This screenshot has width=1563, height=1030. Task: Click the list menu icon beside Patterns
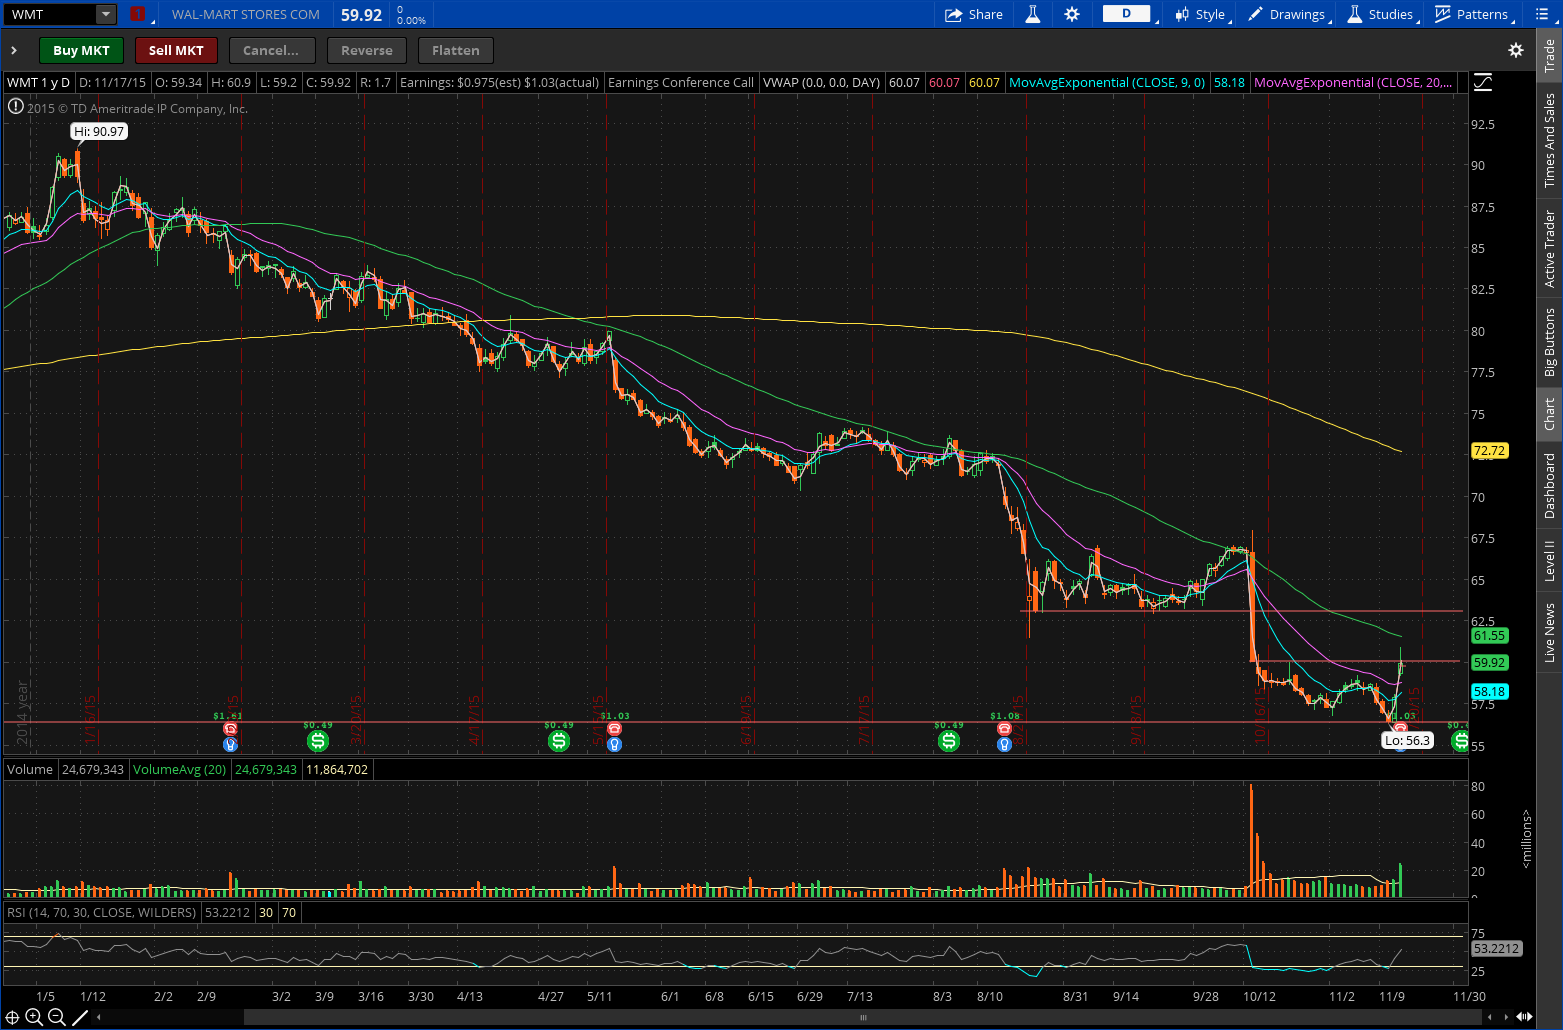pyautogui.click(x=1540, y=14)
